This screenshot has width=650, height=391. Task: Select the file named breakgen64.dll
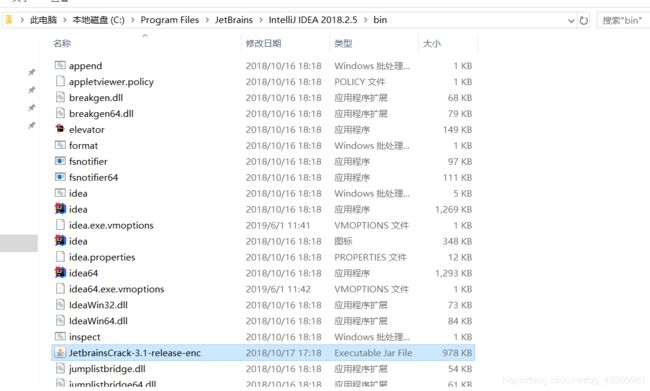(101, 114)
